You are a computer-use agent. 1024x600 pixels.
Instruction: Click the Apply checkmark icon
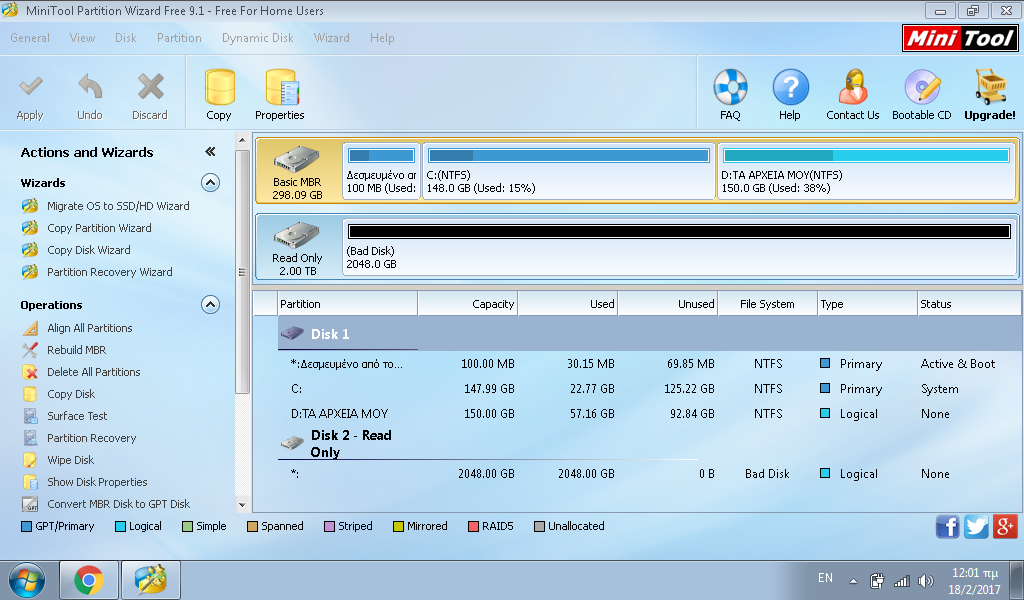(31, 87)
